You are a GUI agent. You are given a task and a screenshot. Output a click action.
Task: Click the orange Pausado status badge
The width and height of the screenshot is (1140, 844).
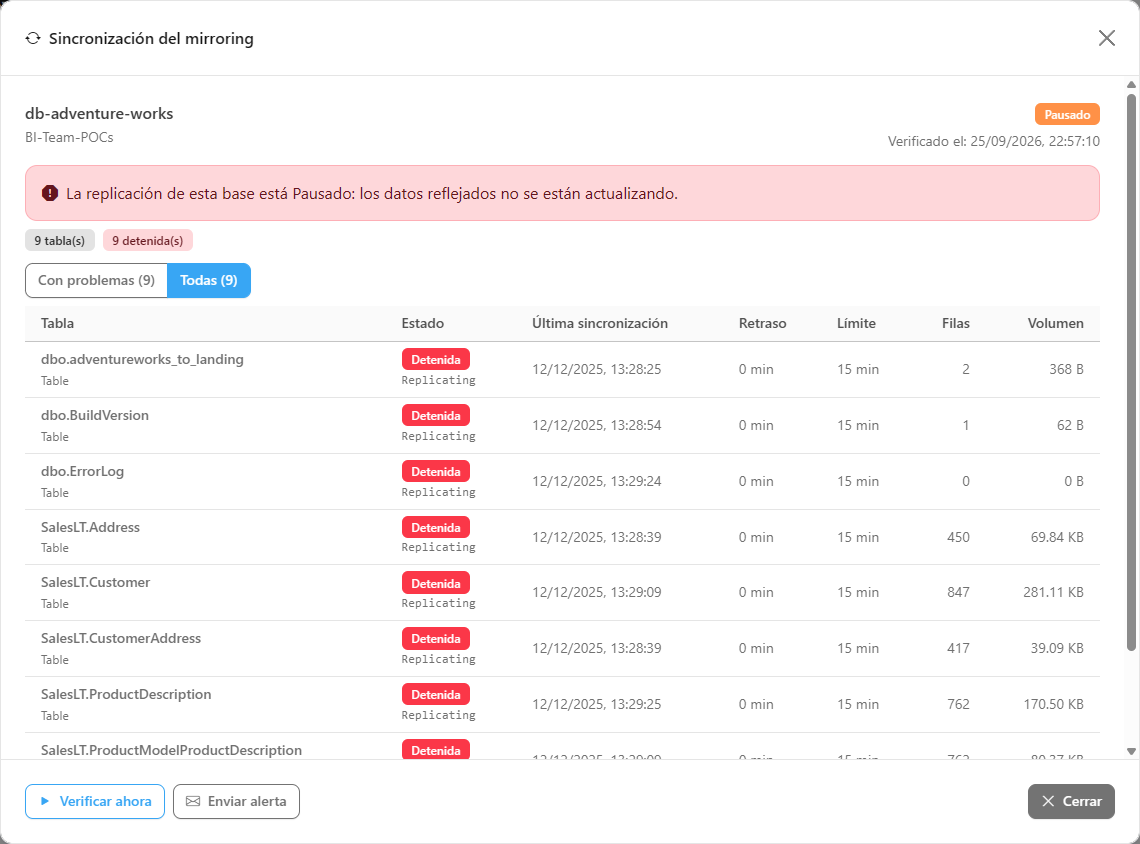click(1067, 114)
